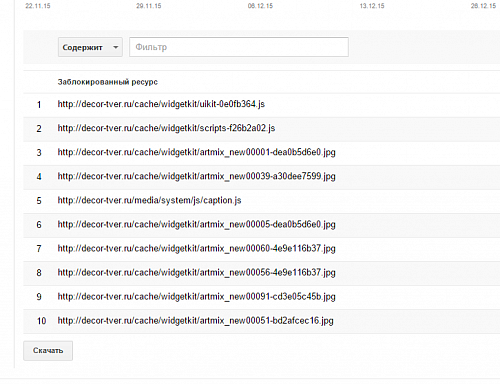The width and height of the screenshot is (500, 384).
Task: Select the chart date label 22.11.15
Action: (38, 6)
